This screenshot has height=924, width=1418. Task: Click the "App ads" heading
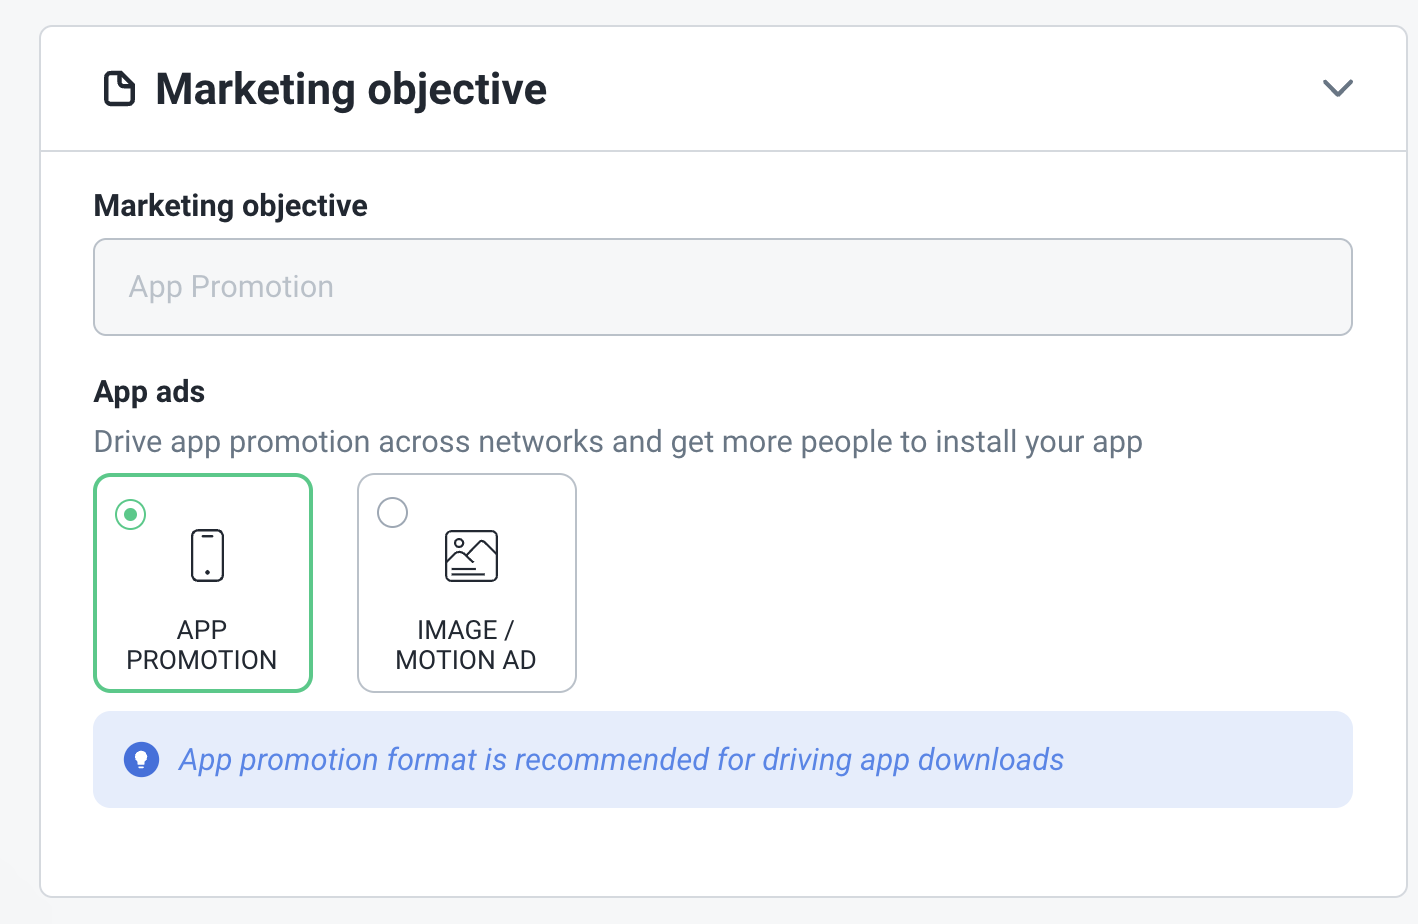pos(149,392)
